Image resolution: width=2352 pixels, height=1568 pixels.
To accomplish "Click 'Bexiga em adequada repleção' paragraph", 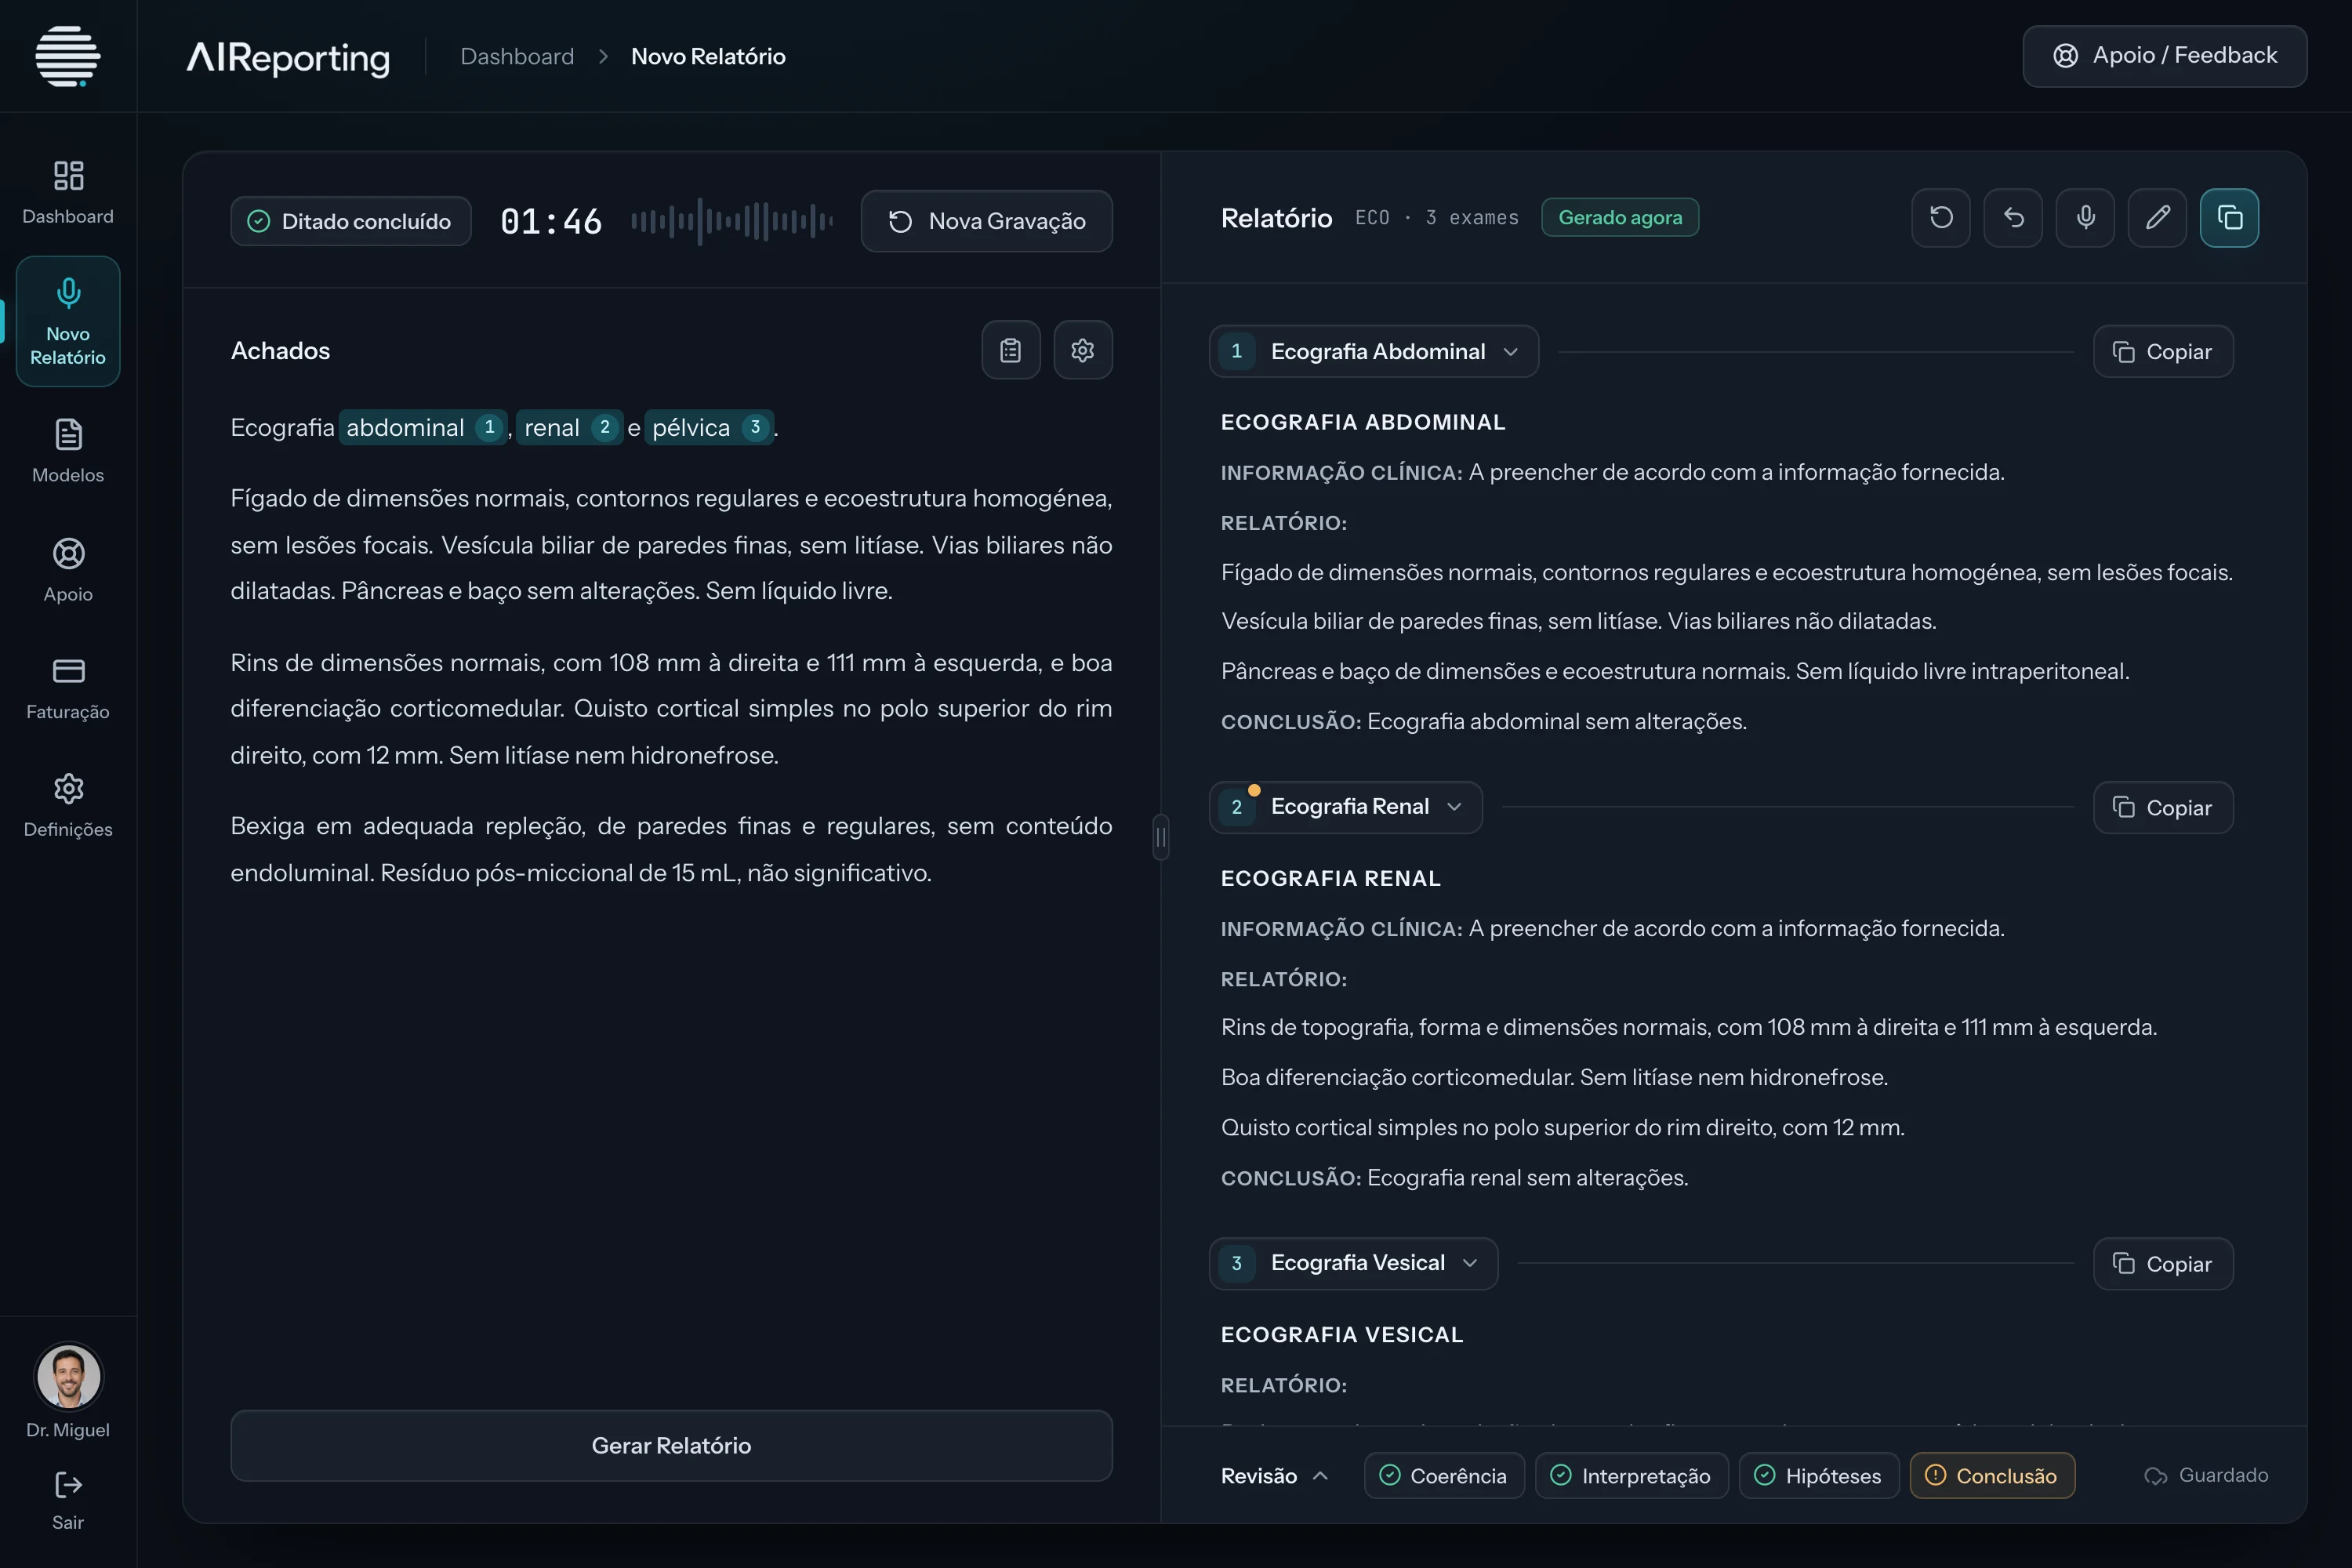I will pos(671,849).
